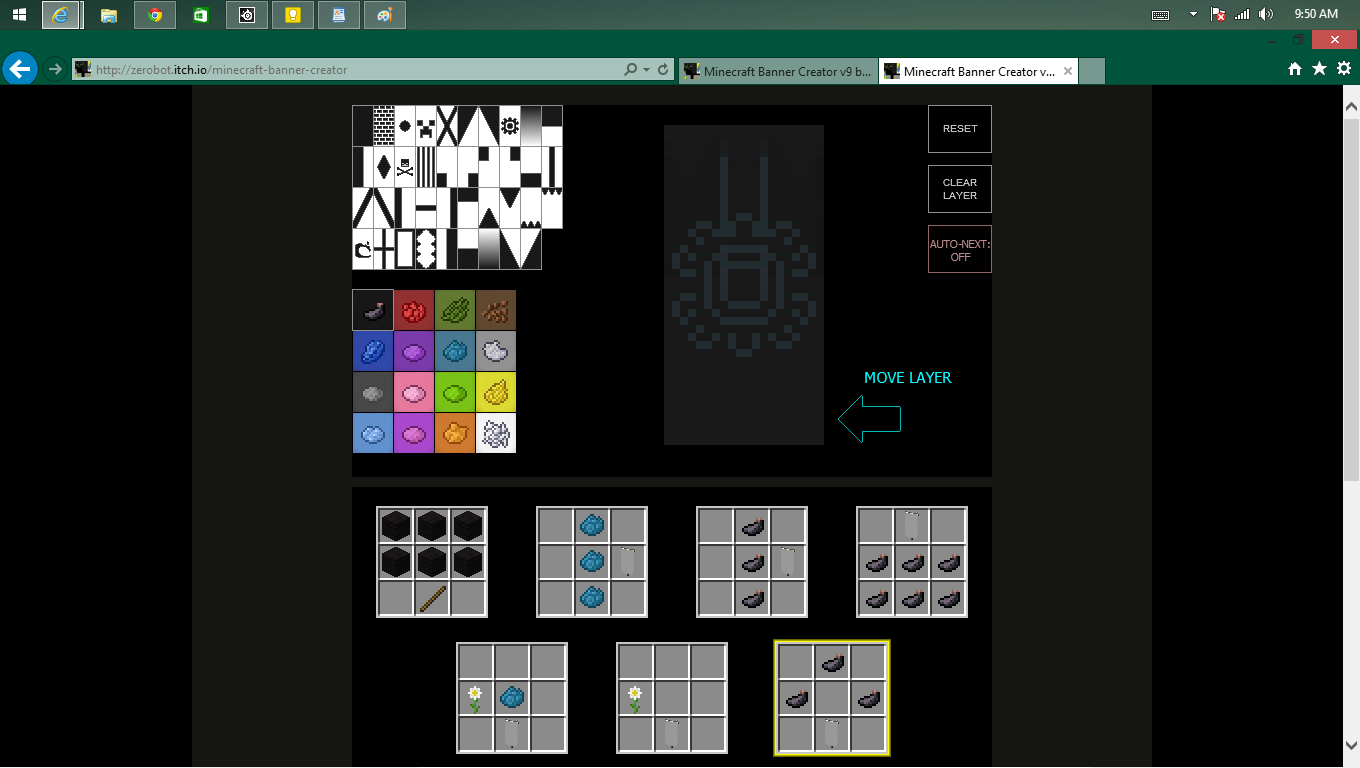Choose the solid black full-fill pattern

[363, 126]
